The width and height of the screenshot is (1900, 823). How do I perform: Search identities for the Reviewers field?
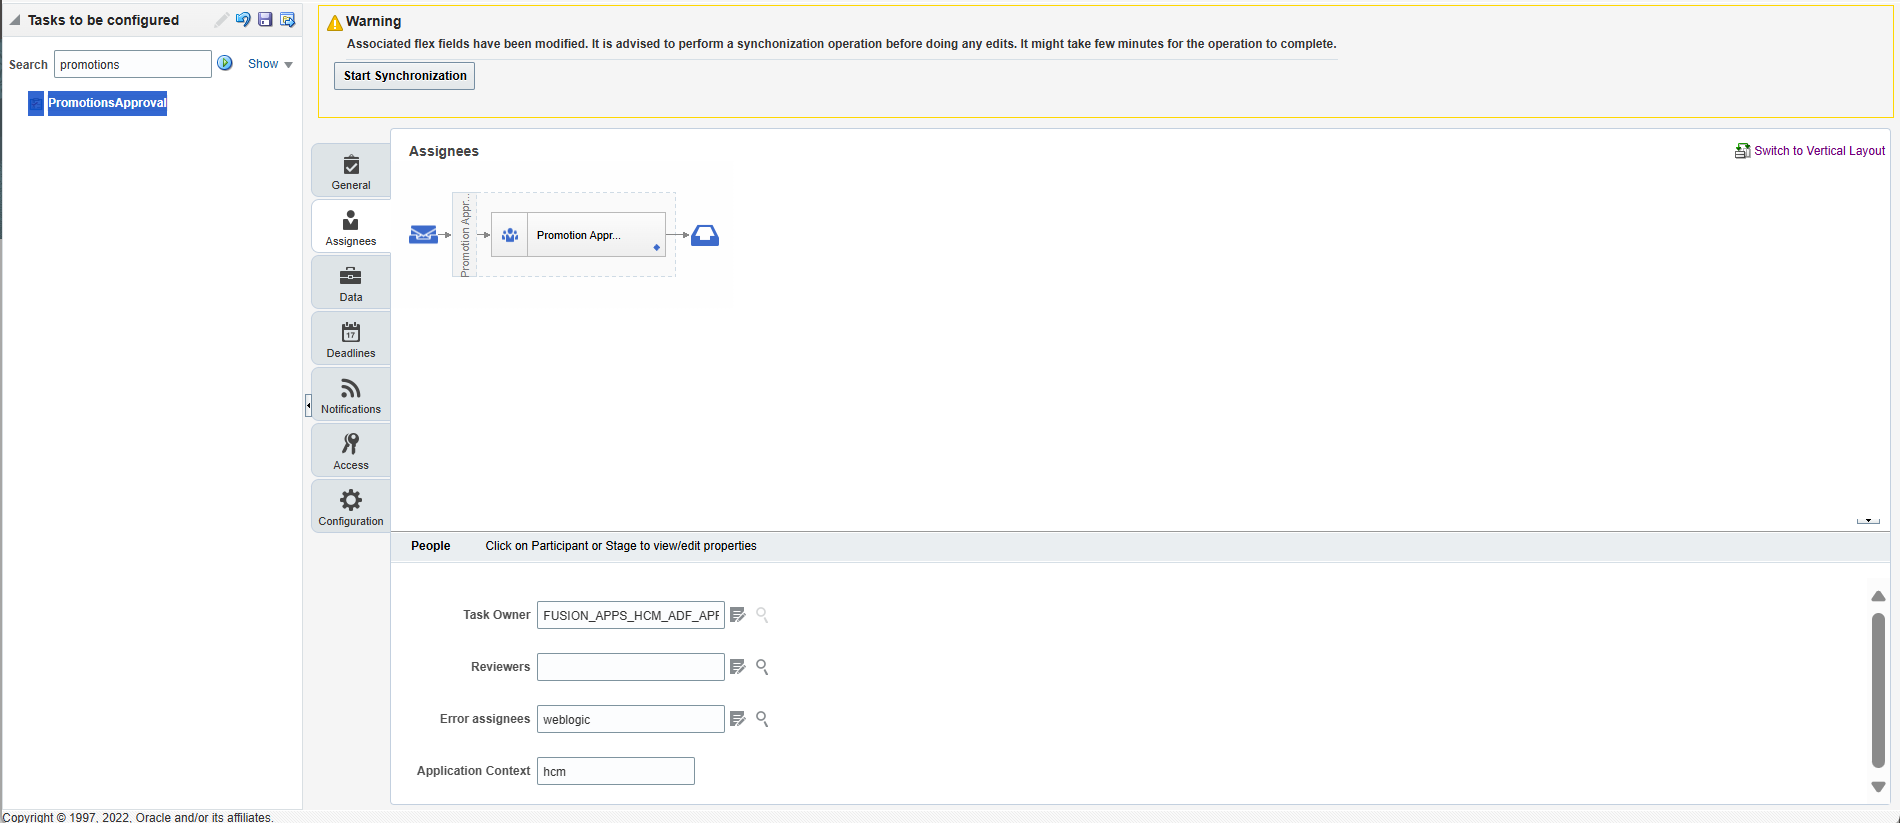tap(762, 667)
